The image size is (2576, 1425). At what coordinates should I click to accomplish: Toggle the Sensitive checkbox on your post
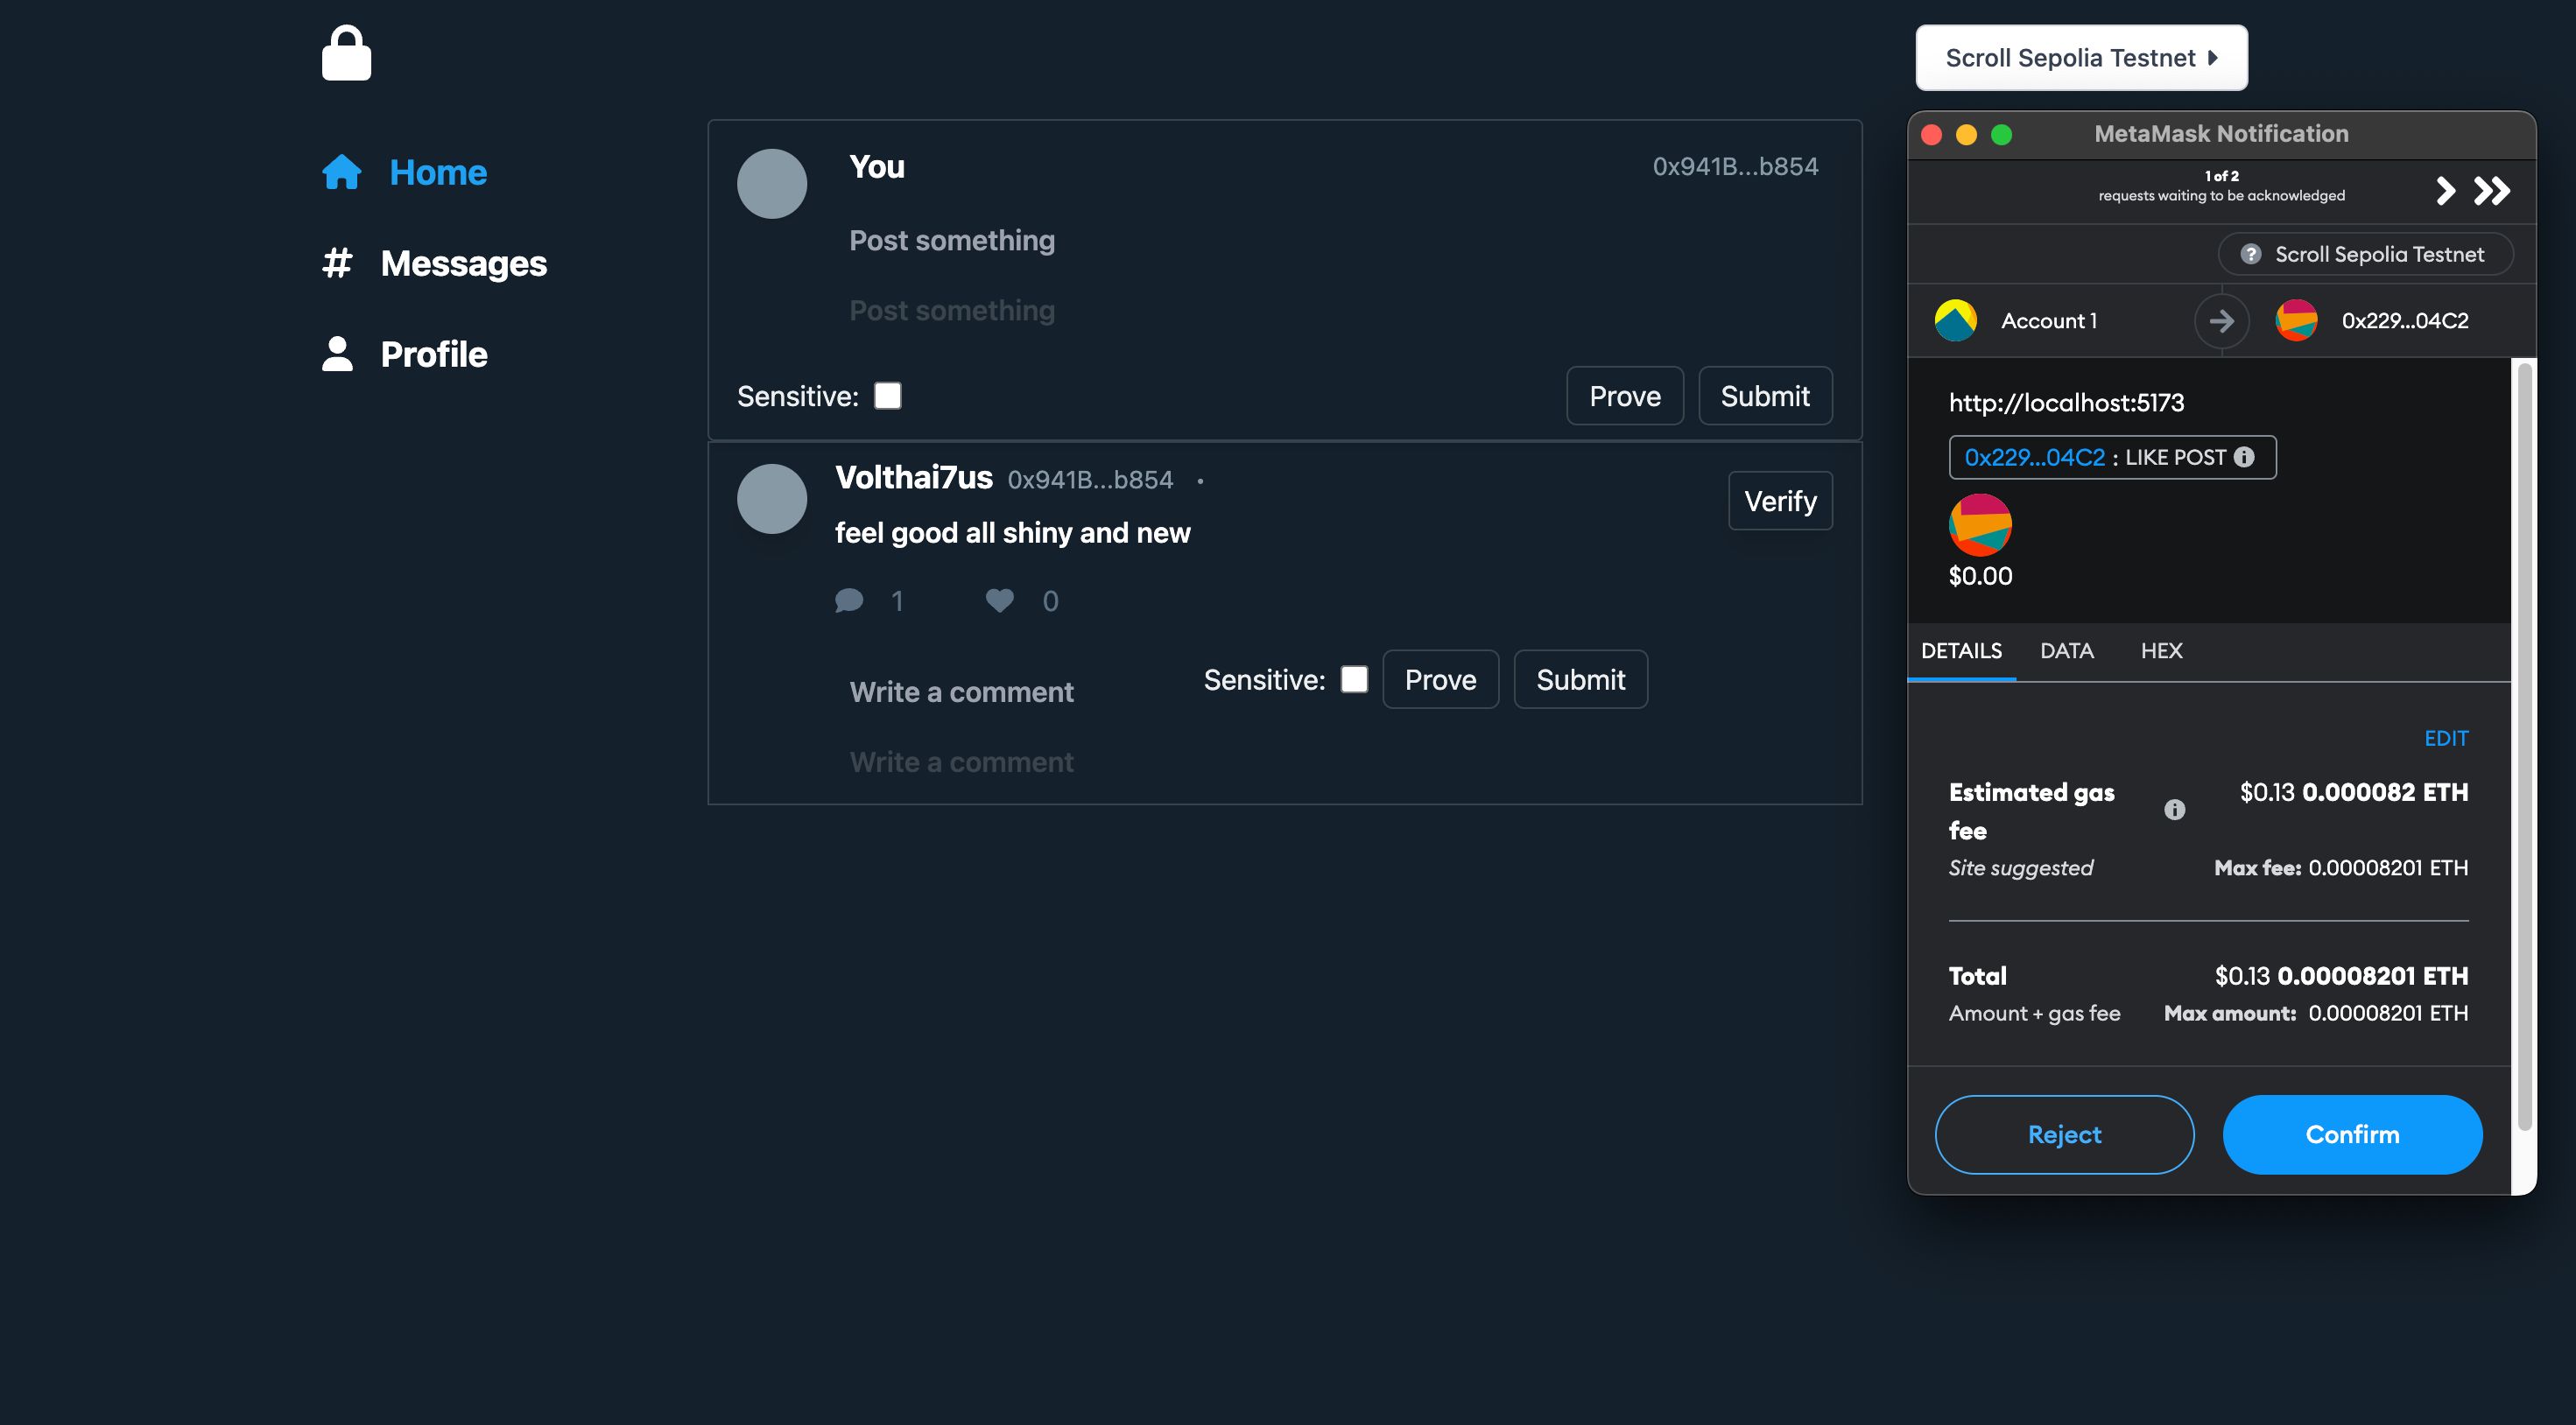886,395
